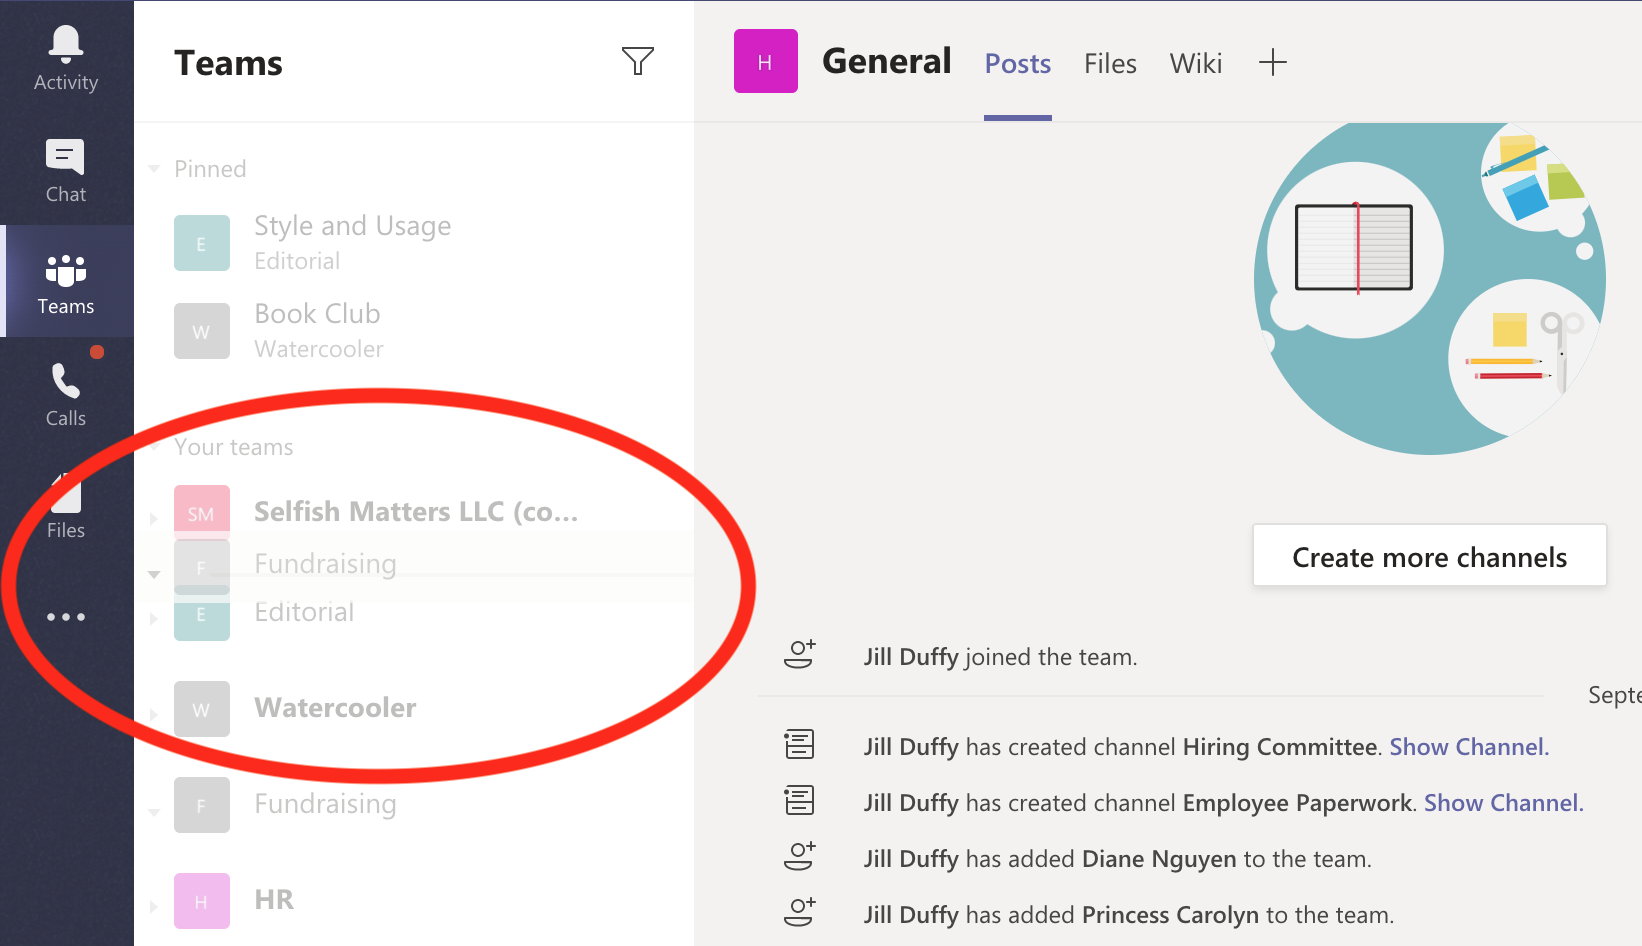The image size is (1642, 946).
Task: Click Show Channel link for Employee Paperwork
Action: click(1503, 802)
